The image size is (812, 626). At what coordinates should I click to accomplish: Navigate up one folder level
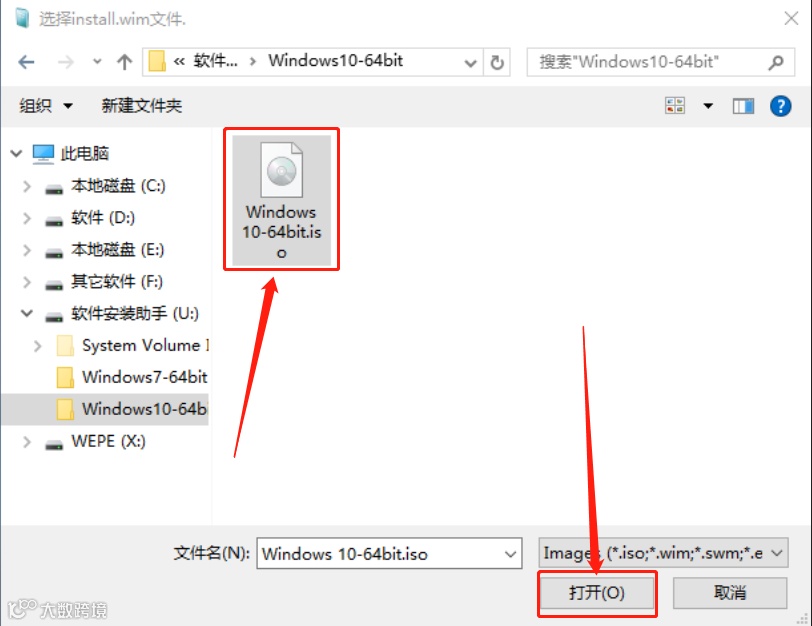[124, 62]
